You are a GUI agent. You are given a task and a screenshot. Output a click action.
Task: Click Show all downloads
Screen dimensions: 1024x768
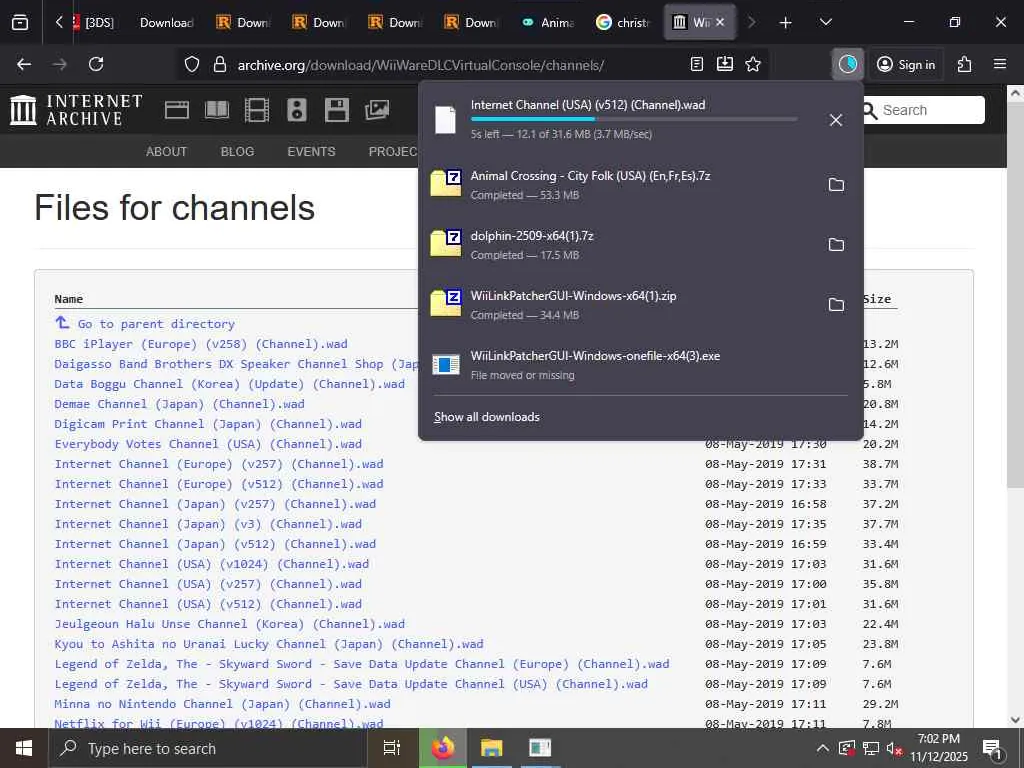coord(487,417)
